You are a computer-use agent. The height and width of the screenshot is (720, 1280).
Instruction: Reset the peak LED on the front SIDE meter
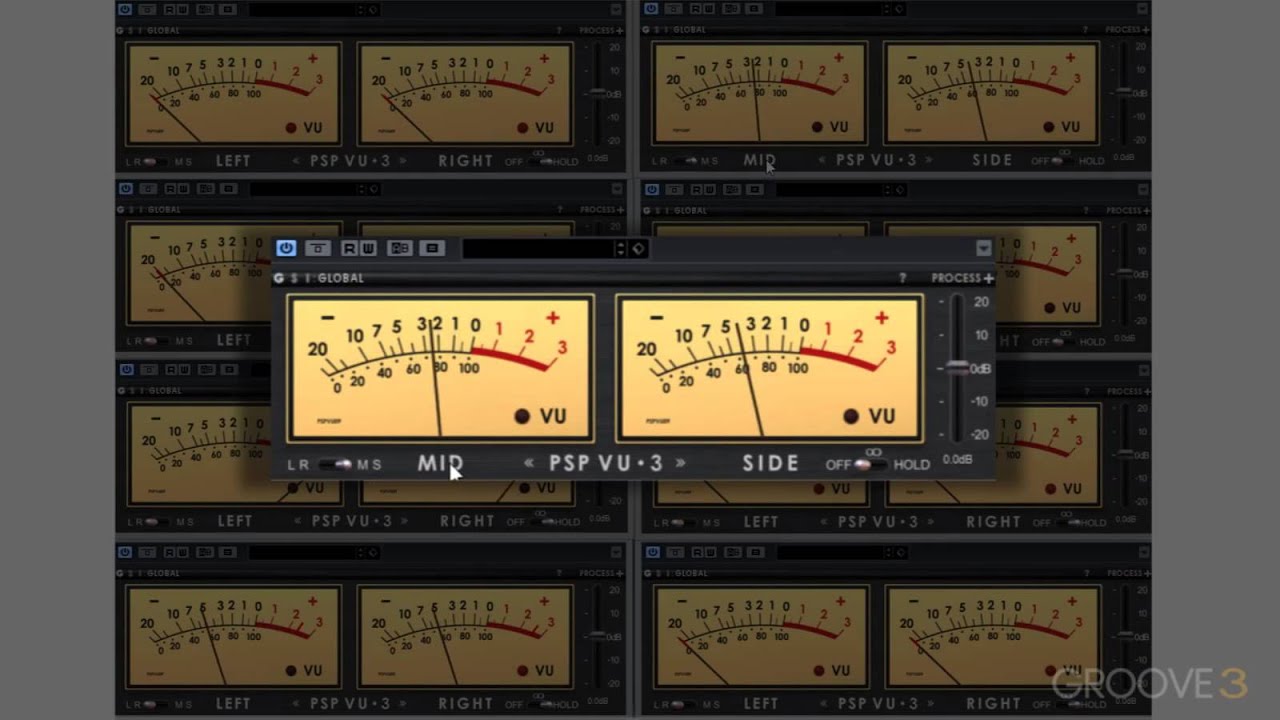point(851,416)
